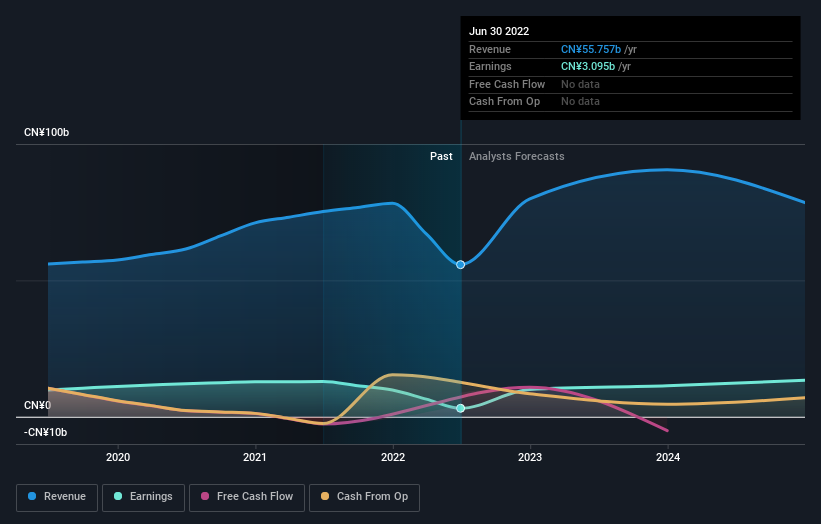Toggle the Earnings legend button

143,497
